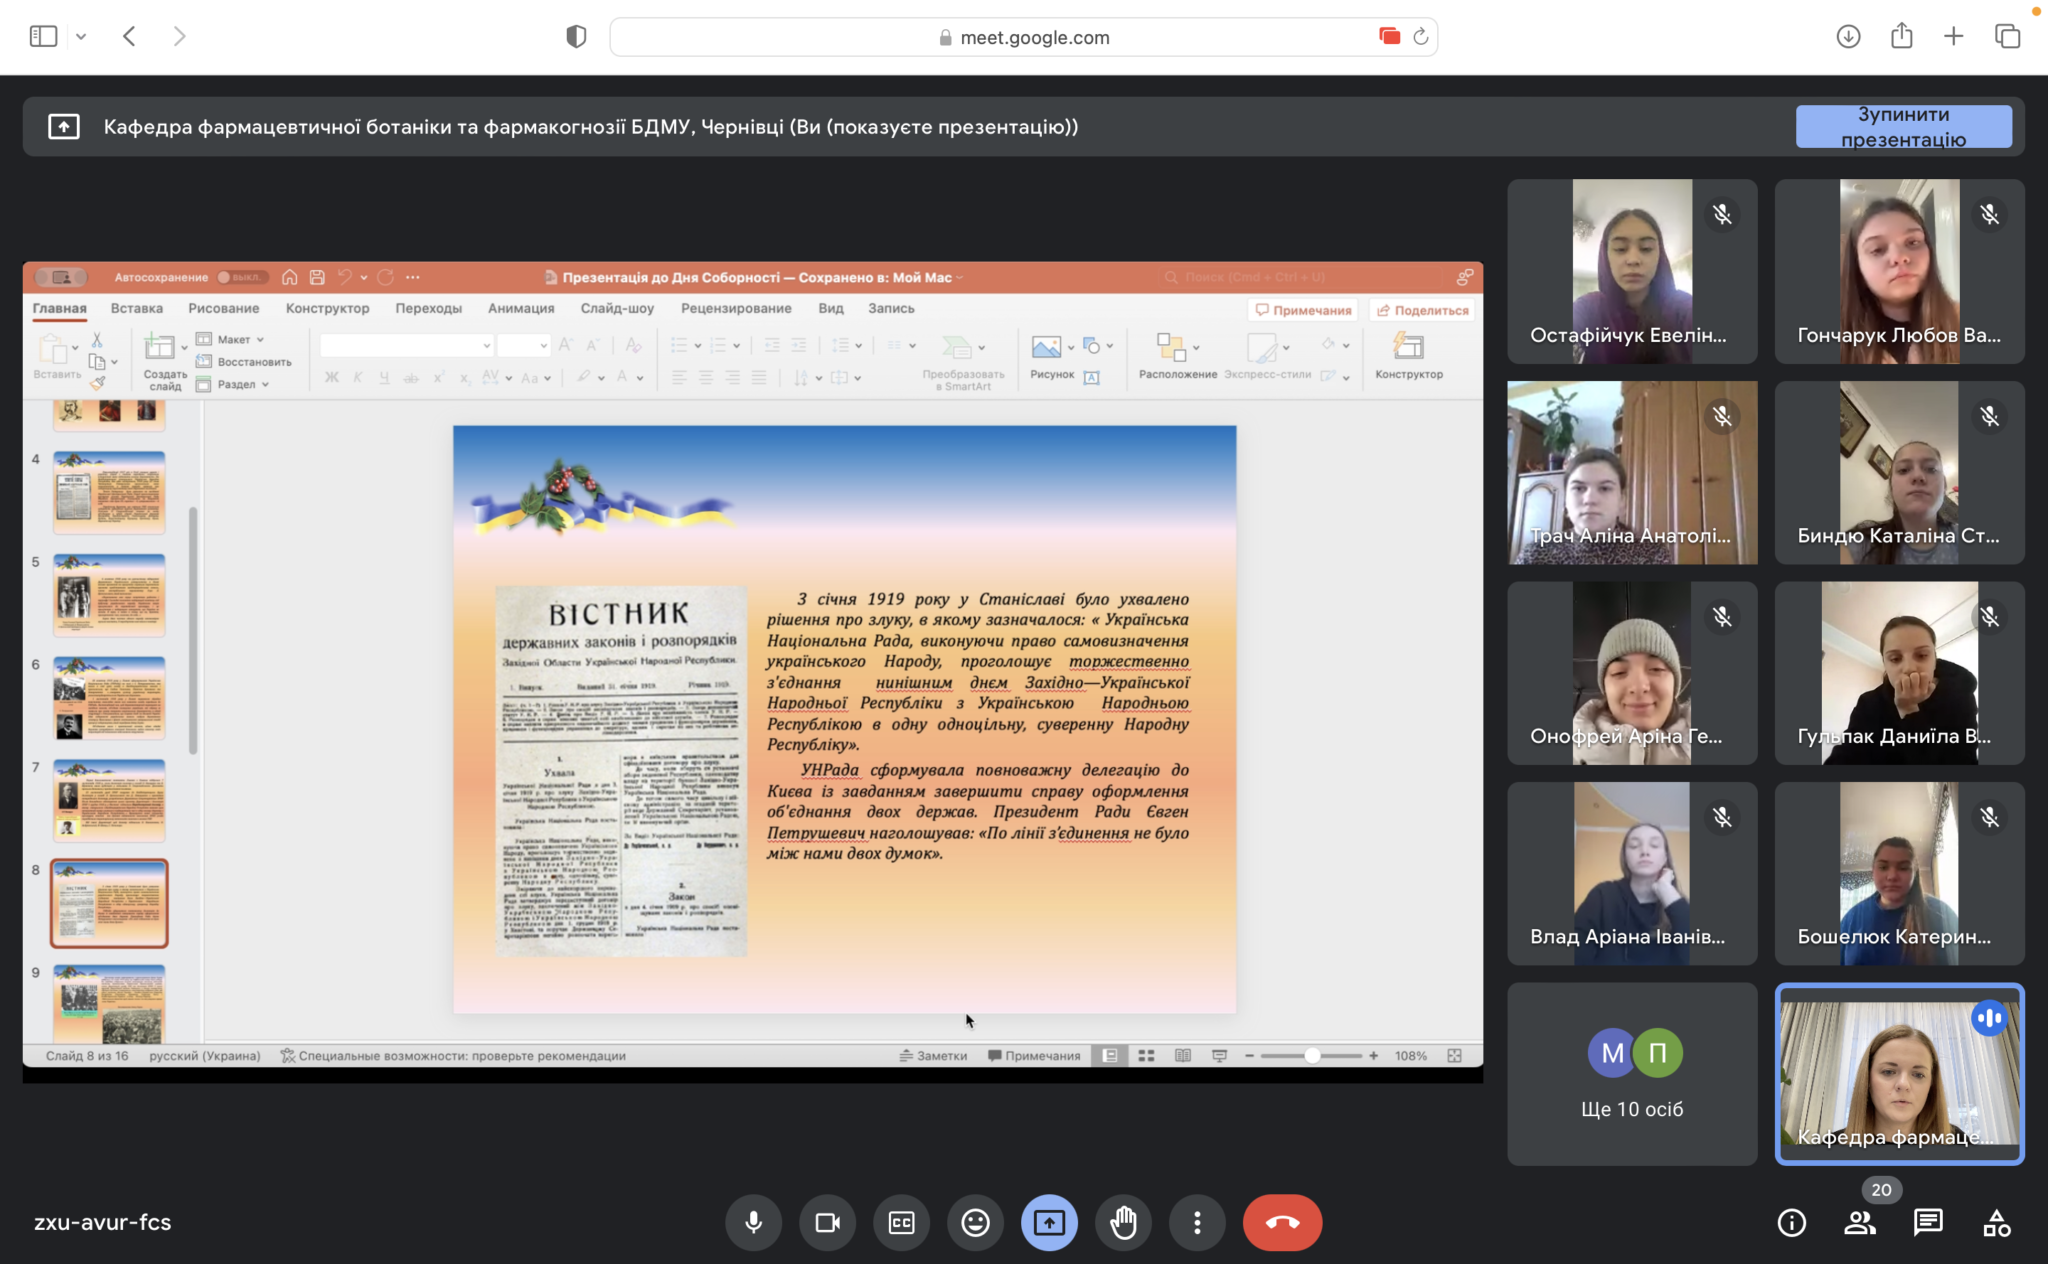Click the Safari downloads icon
Screen dimensions: 2048x1264
[1848, 37]
